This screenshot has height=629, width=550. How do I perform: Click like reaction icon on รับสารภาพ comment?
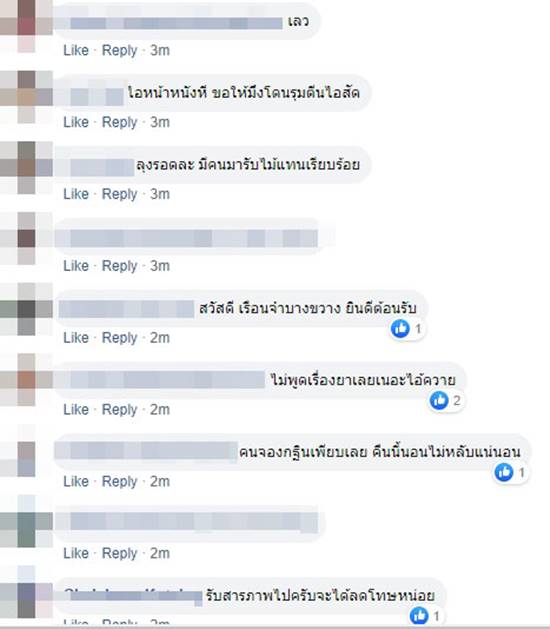420,615
